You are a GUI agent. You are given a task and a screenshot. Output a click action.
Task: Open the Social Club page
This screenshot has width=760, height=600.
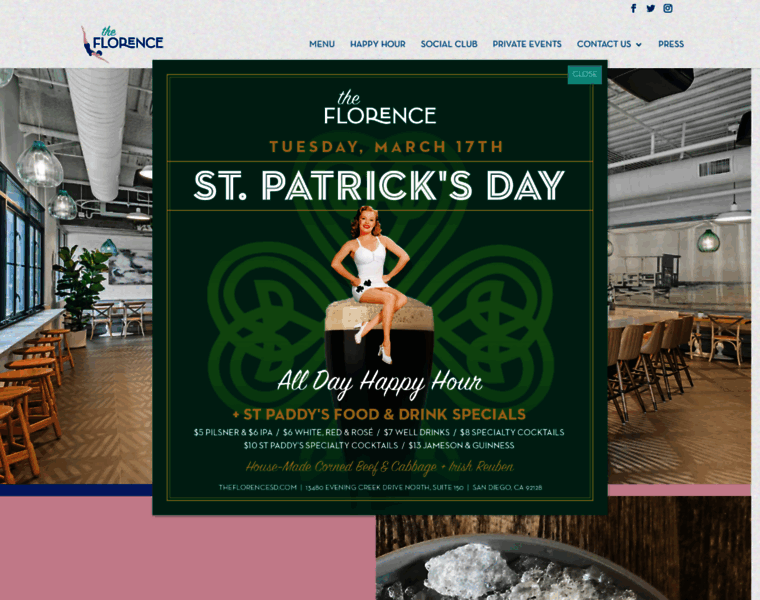[x=449, y=44]
